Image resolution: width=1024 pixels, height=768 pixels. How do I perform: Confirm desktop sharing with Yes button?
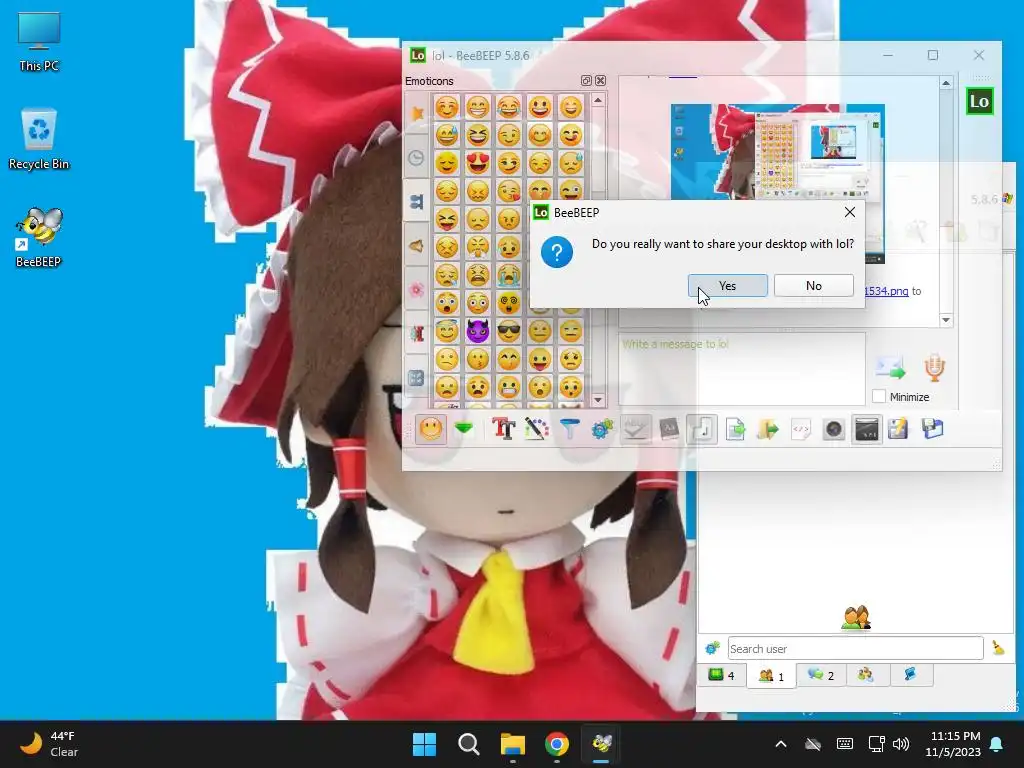click(728, 285)
